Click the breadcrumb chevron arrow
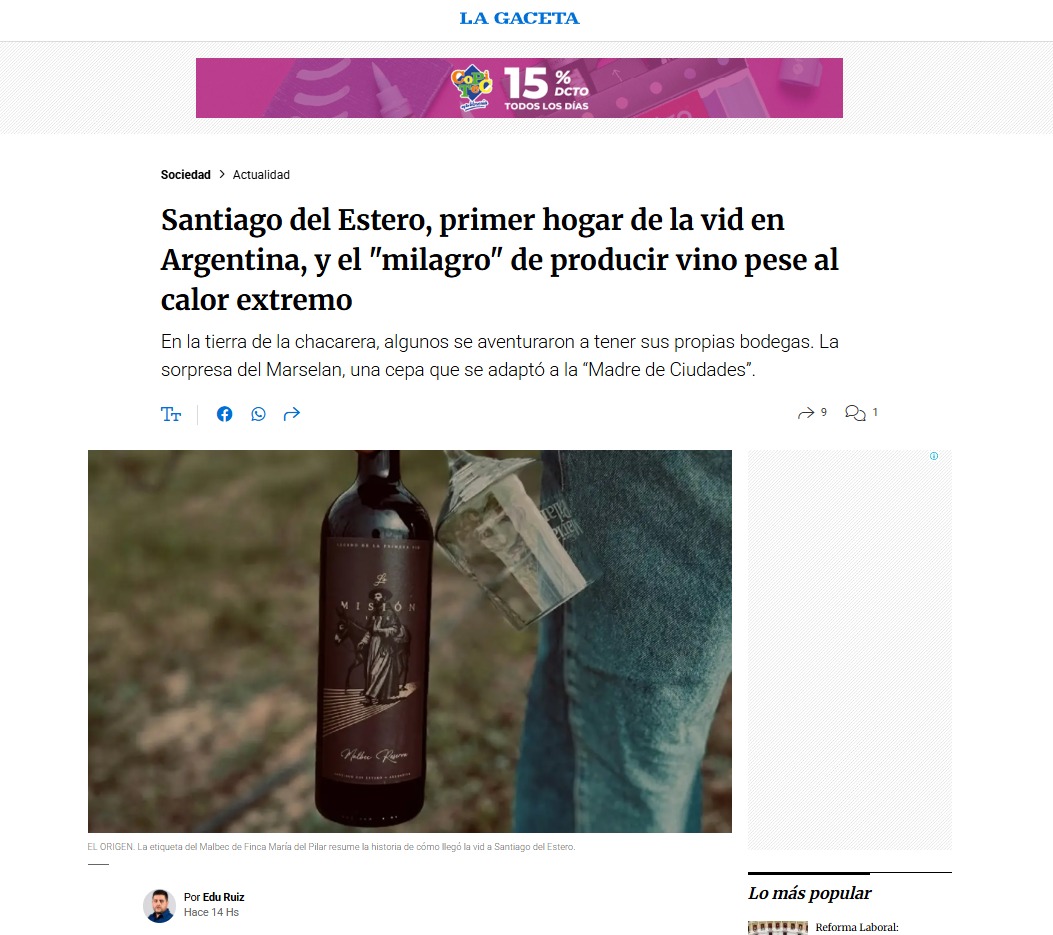This screenshot has width=1053, height=935. point(222,174)
